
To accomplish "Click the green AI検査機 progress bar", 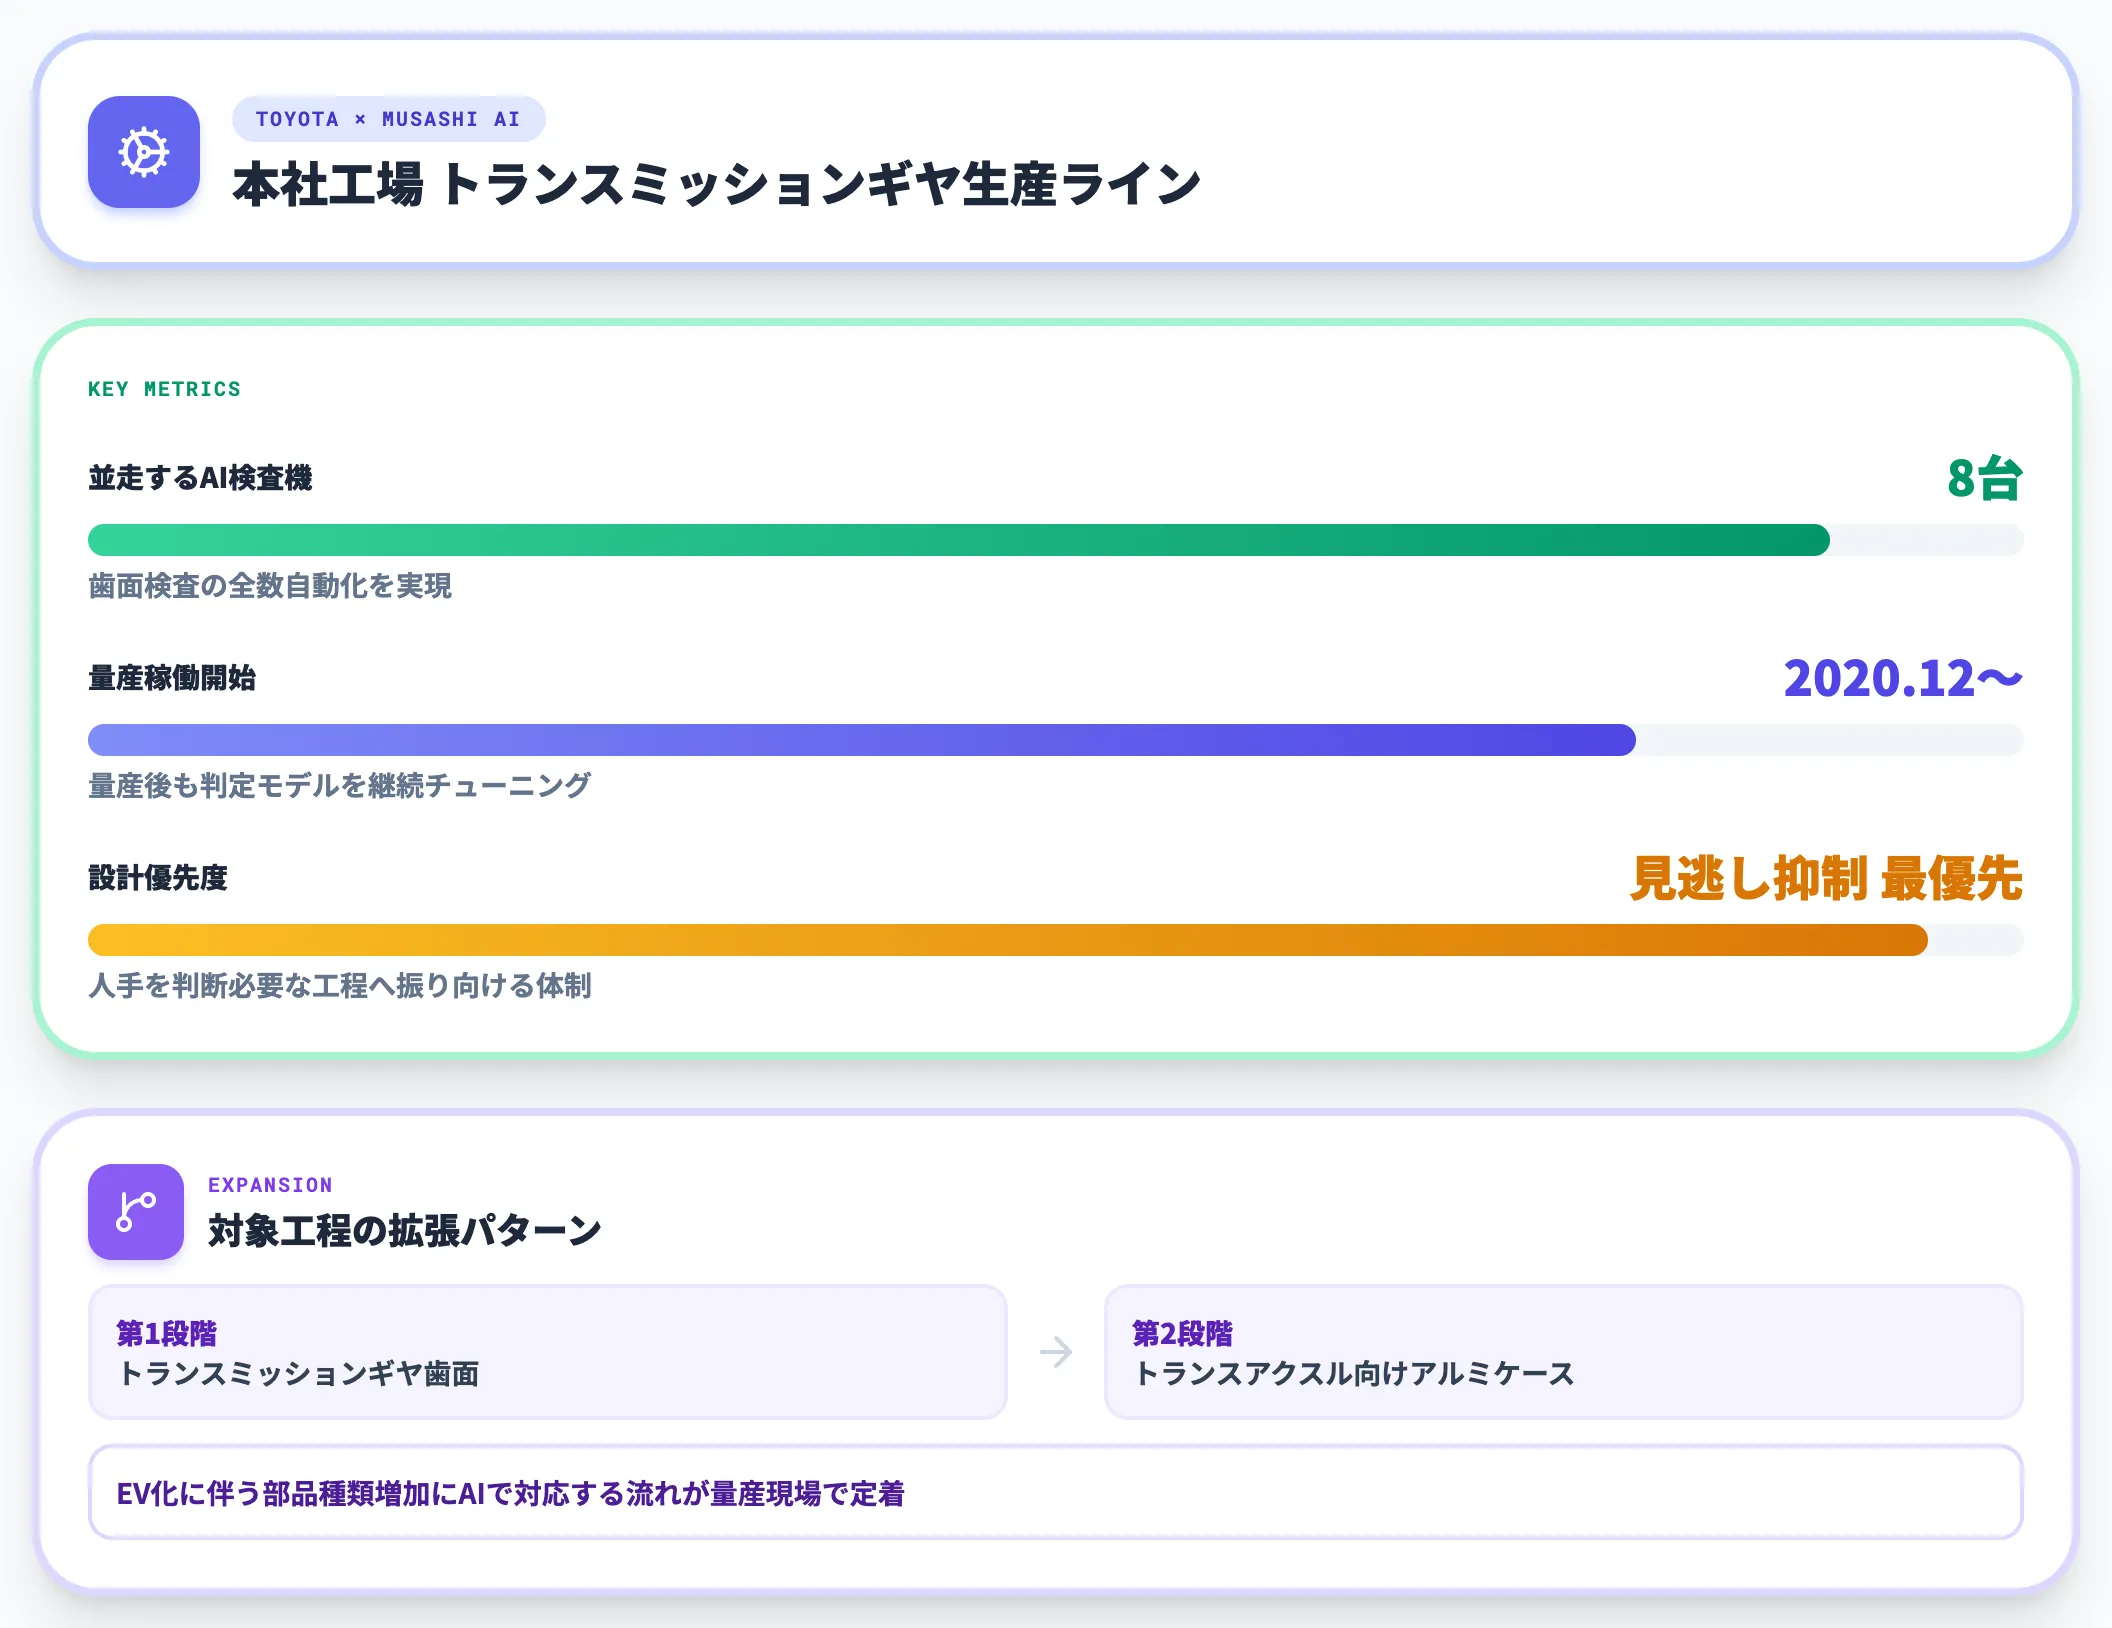I will click(1056, 540).
